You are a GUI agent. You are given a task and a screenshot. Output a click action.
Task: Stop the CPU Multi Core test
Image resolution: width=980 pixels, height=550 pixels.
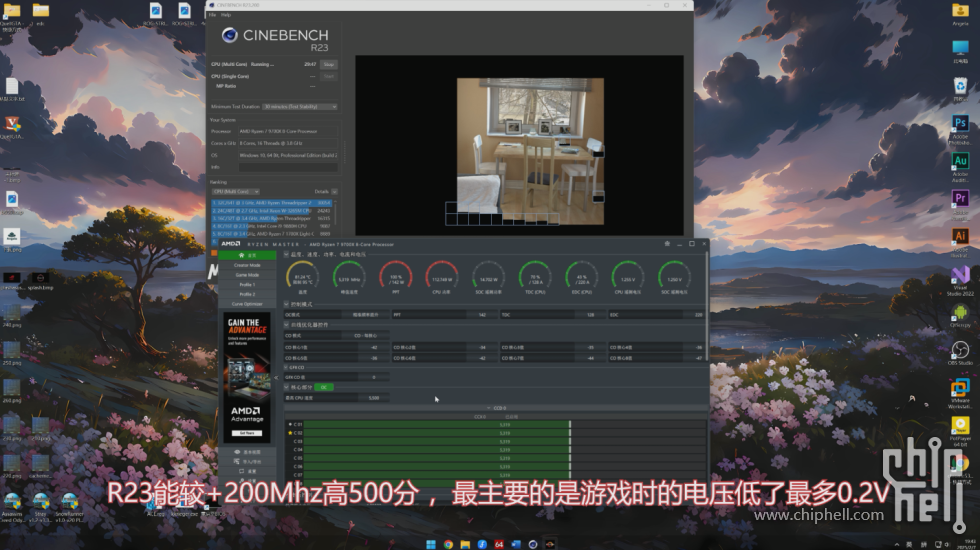pyautogui.click(x=329, y=64)
